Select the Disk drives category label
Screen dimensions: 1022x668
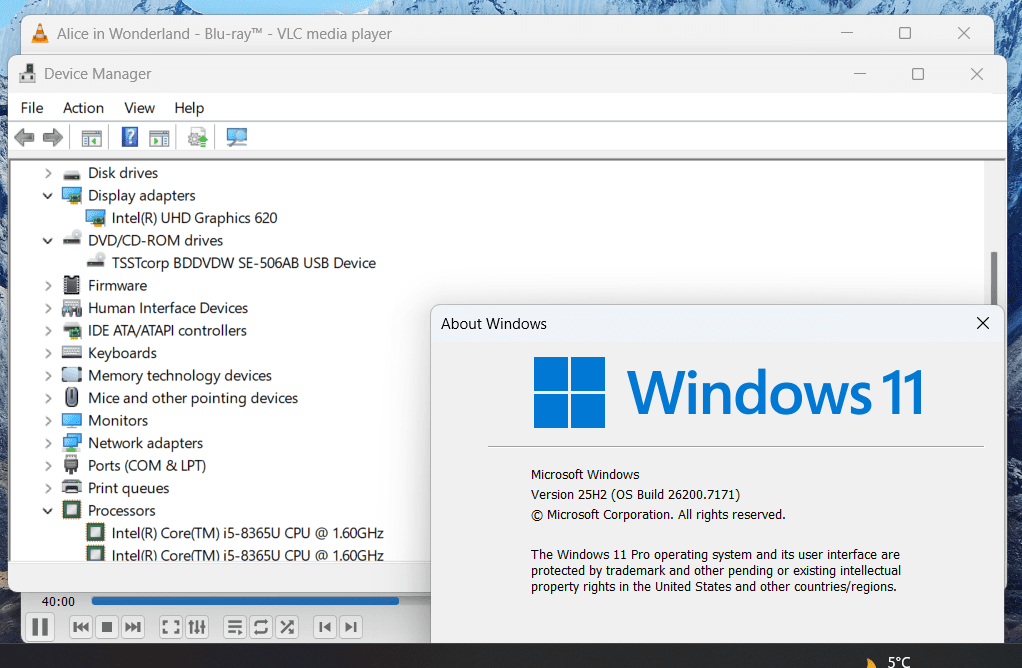click(123, 173)
